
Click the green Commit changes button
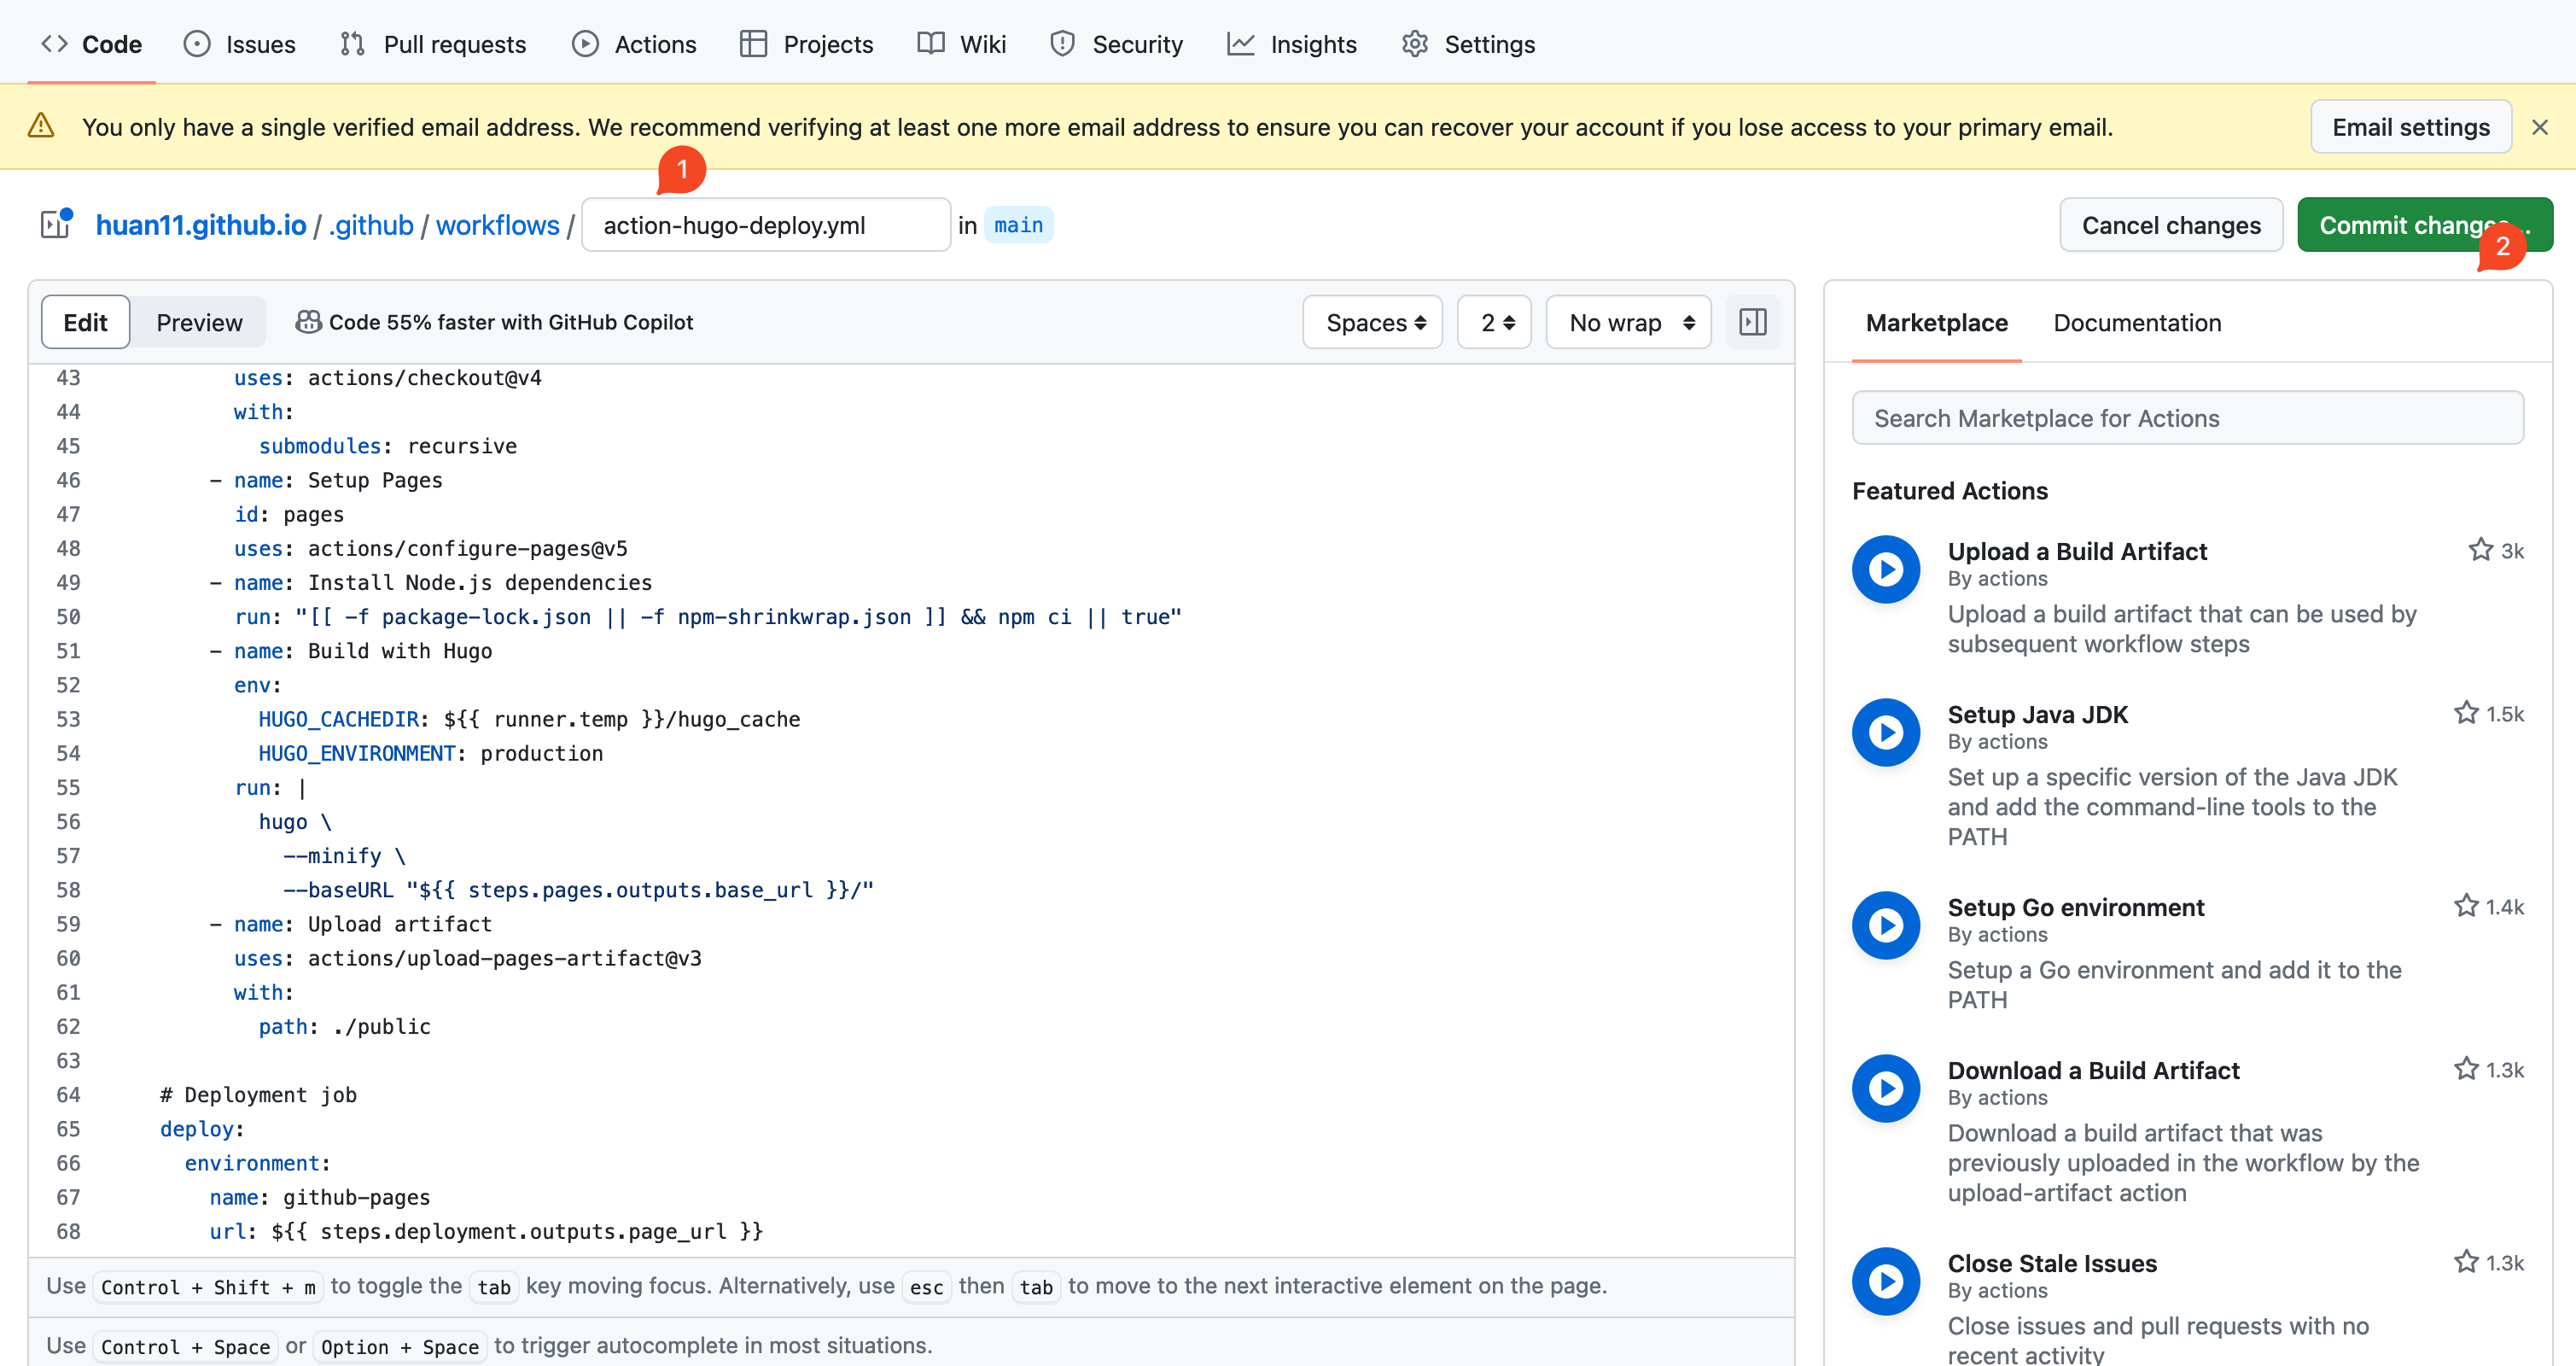pyautogui.click(x=2425, y=225)
